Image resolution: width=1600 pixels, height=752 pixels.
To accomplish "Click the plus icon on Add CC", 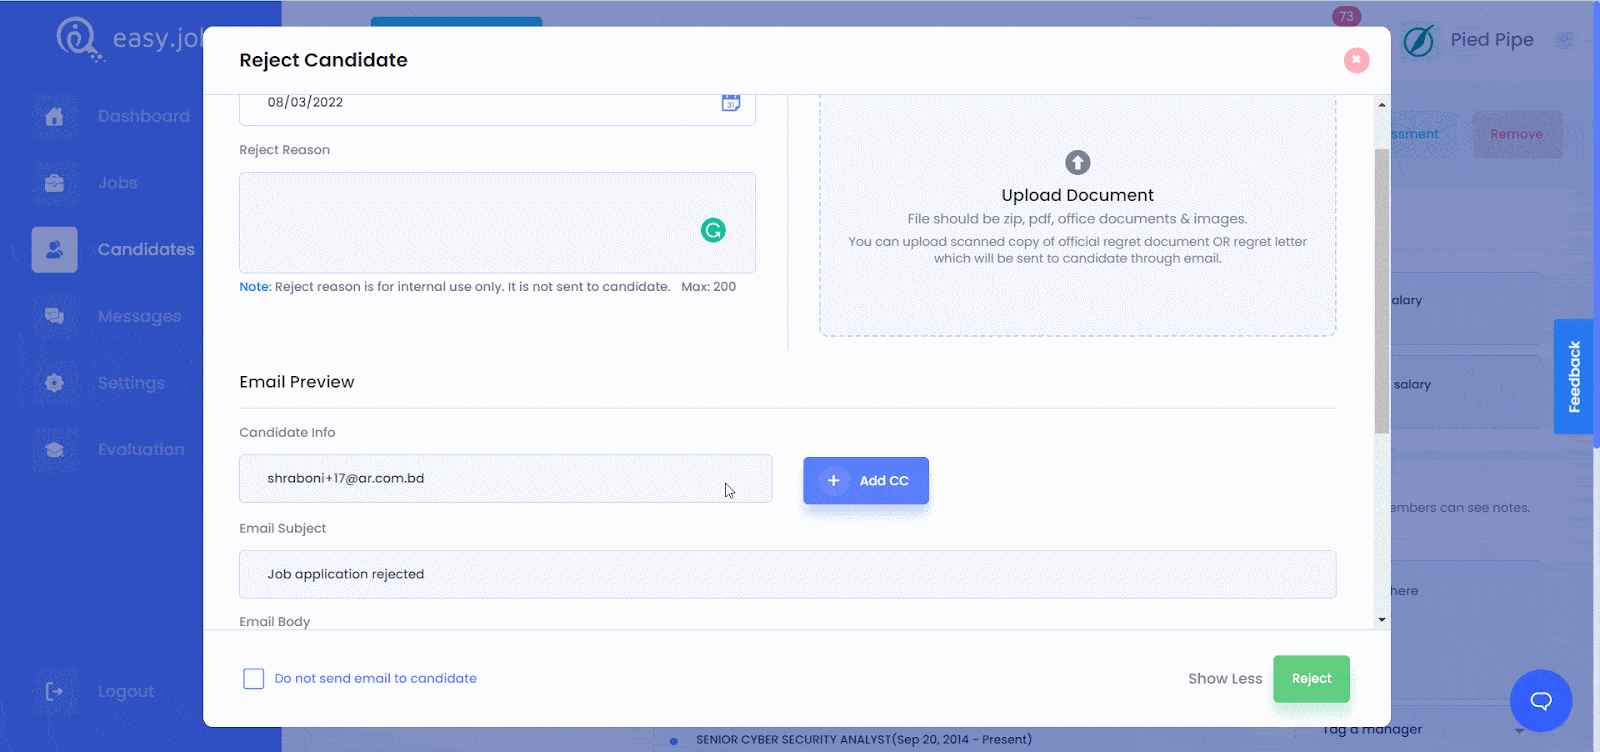I will [x=833, y=481].
